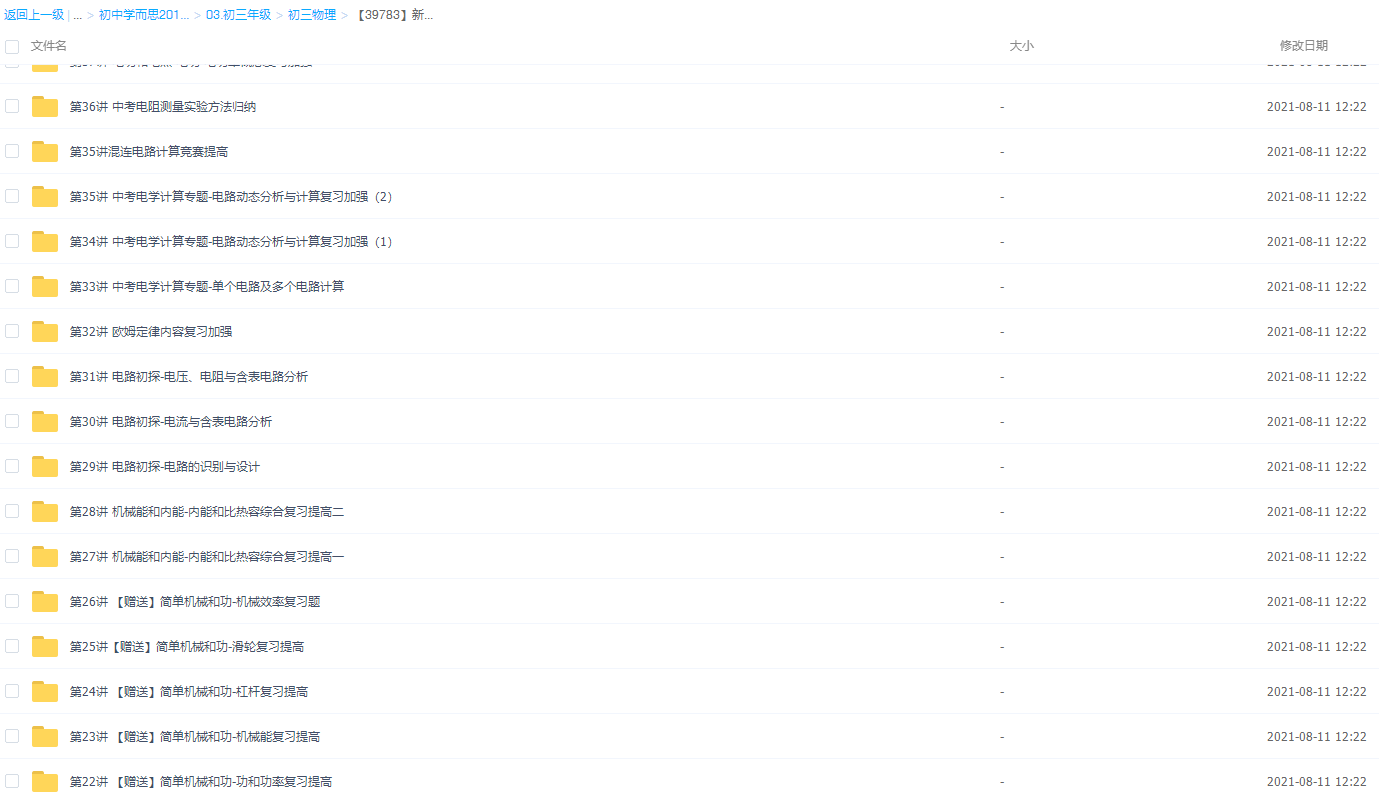Check the checkbox for 第31讲 电压、电阻与含表电路分析
The image size is (1379, 798).
11,375
